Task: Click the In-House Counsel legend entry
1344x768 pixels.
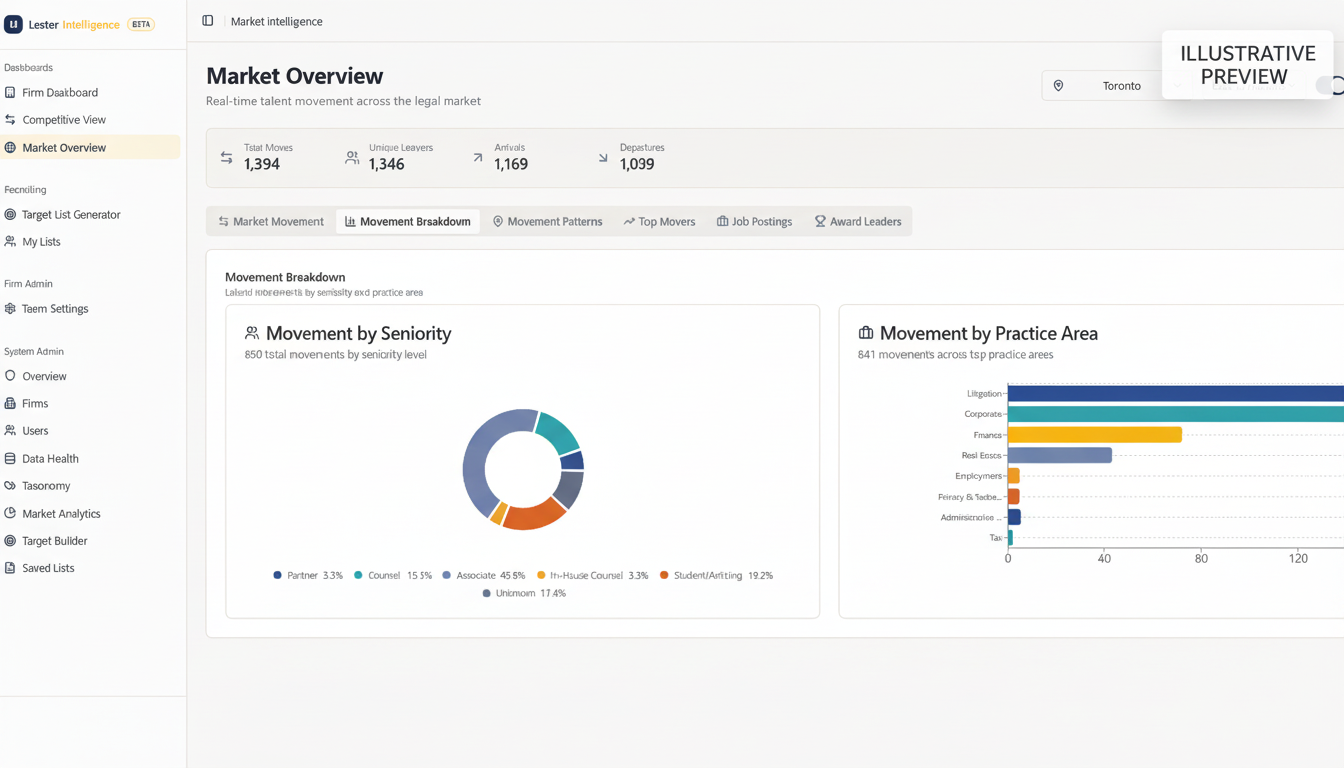Action: click(x=593, y=575)
